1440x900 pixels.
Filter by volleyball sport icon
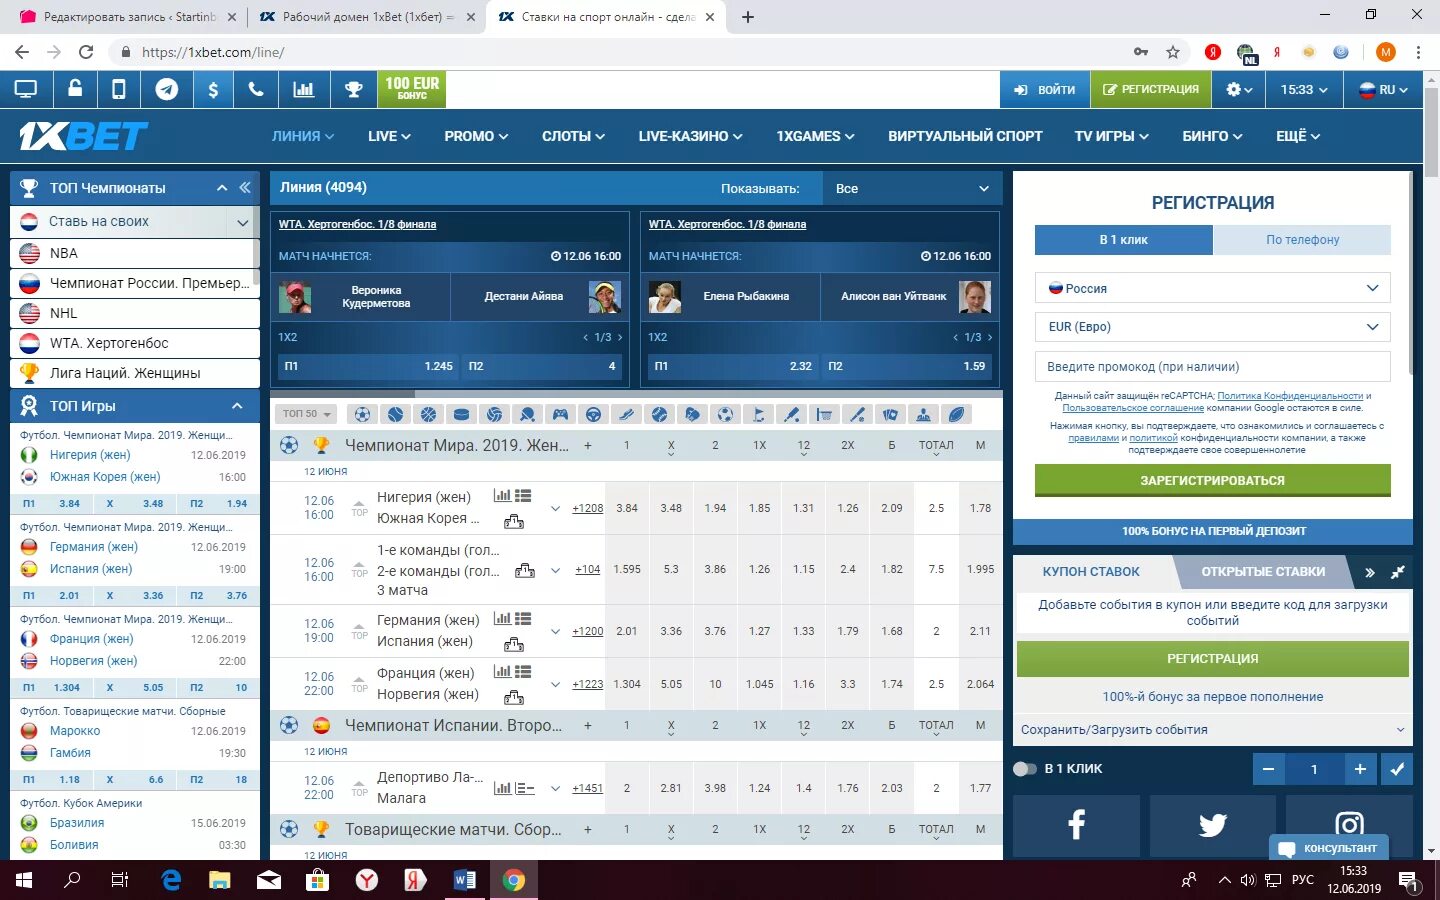click(x=494, y=414)
